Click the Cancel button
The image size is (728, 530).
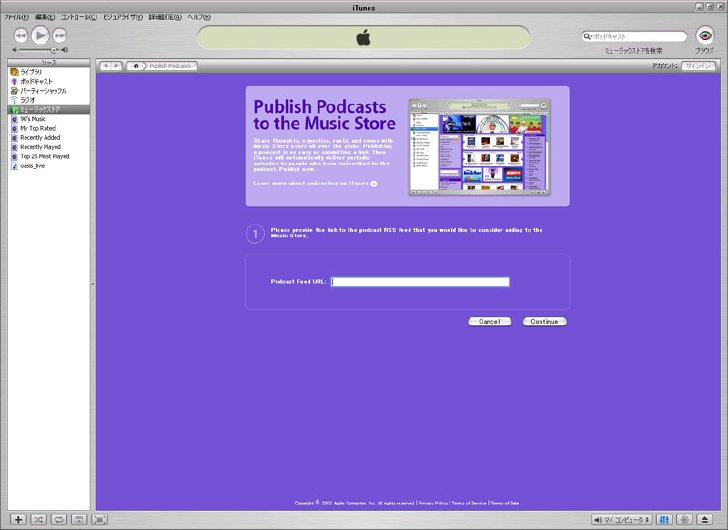(x=489, y=321)
